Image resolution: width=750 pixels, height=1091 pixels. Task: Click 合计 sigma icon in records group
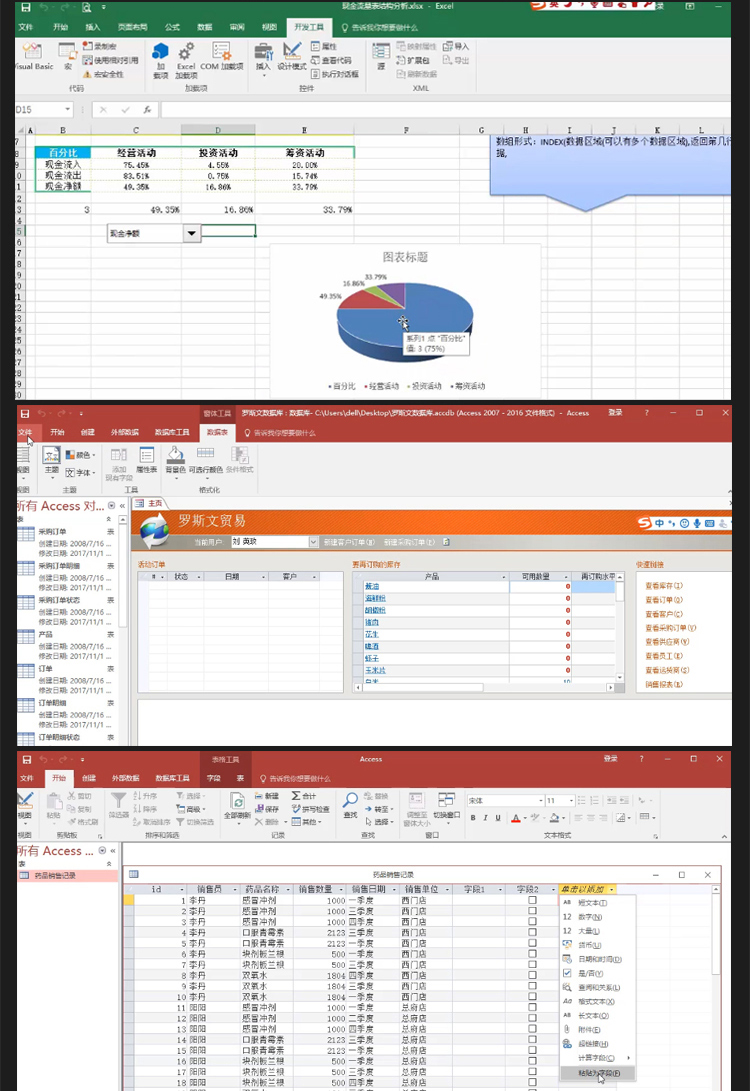[304, 795]
